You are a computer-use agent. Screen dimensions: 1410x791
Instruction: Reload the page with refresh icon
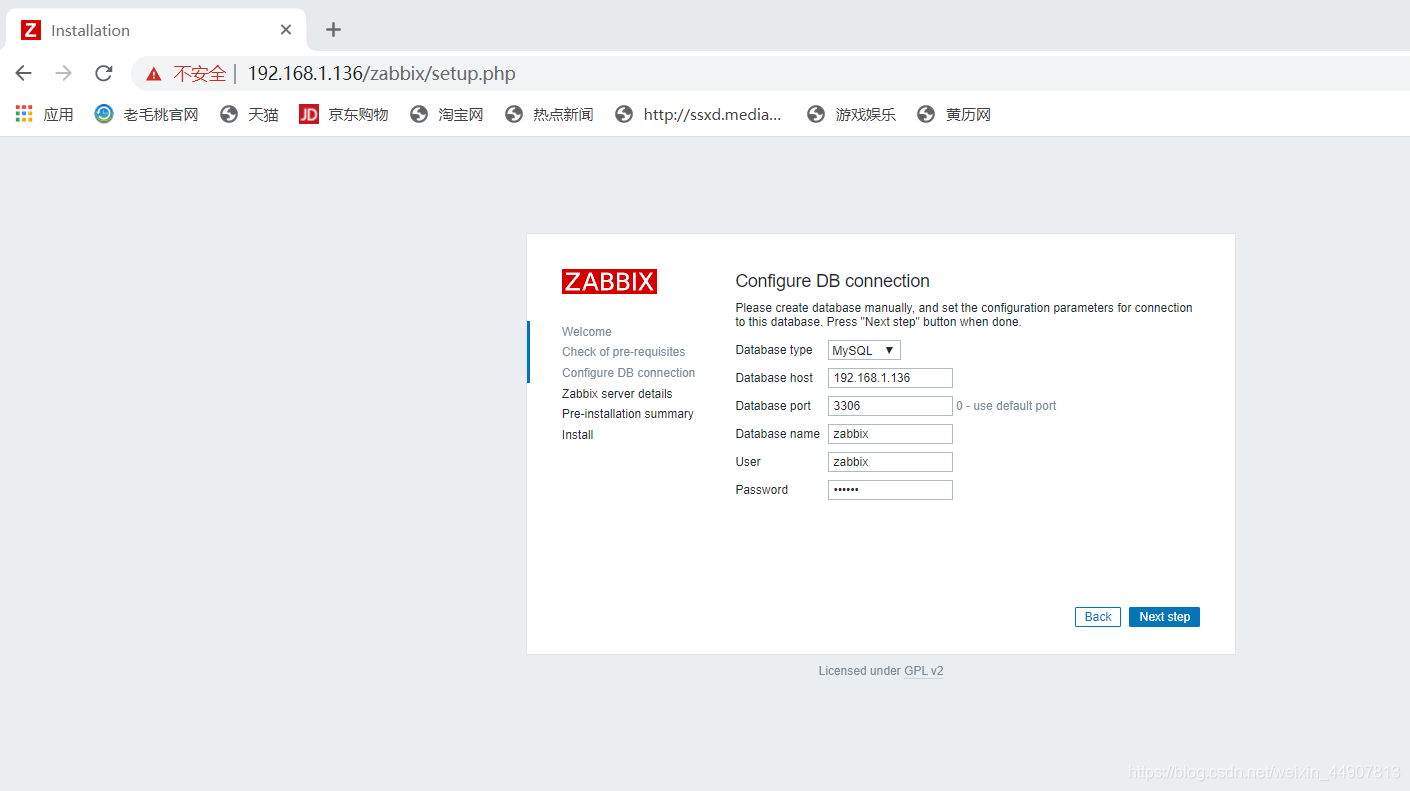tap(104, 73)
